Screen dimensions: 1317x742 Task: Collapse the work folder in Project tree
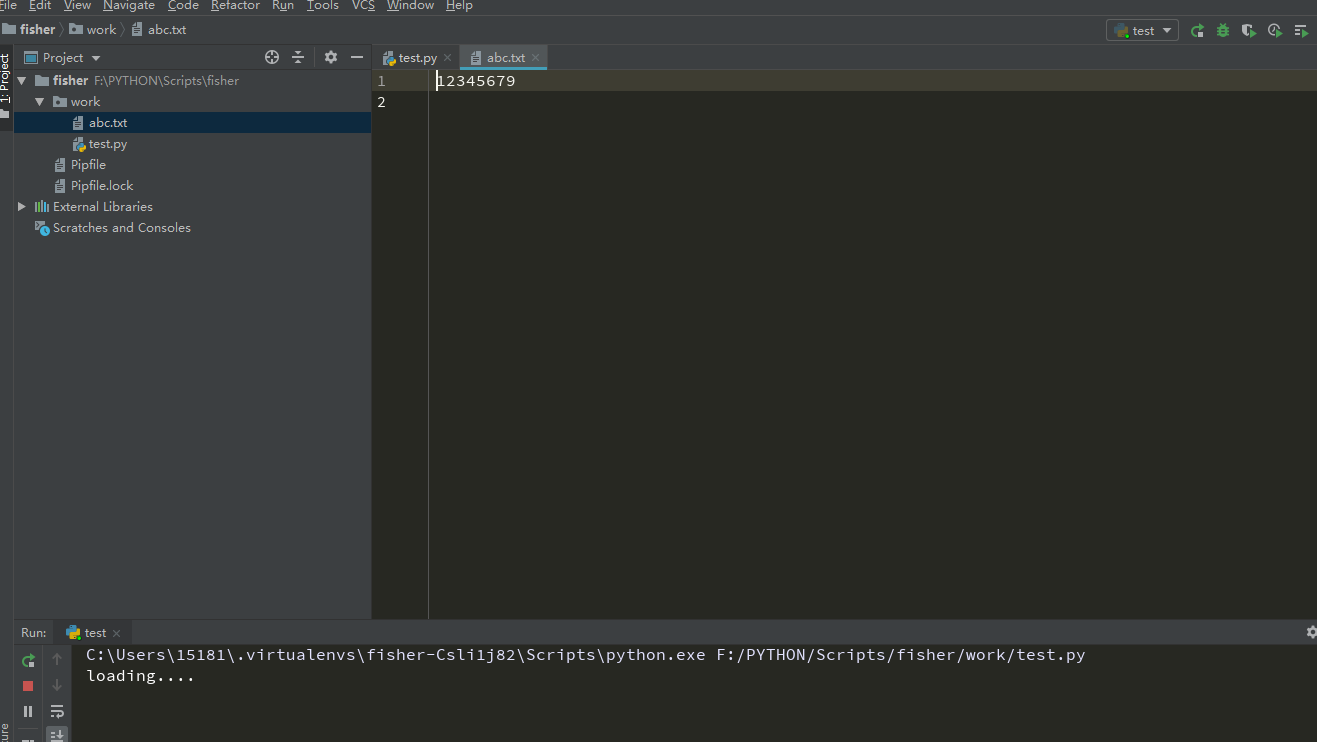pyautogui.click(x=39, y=101)
